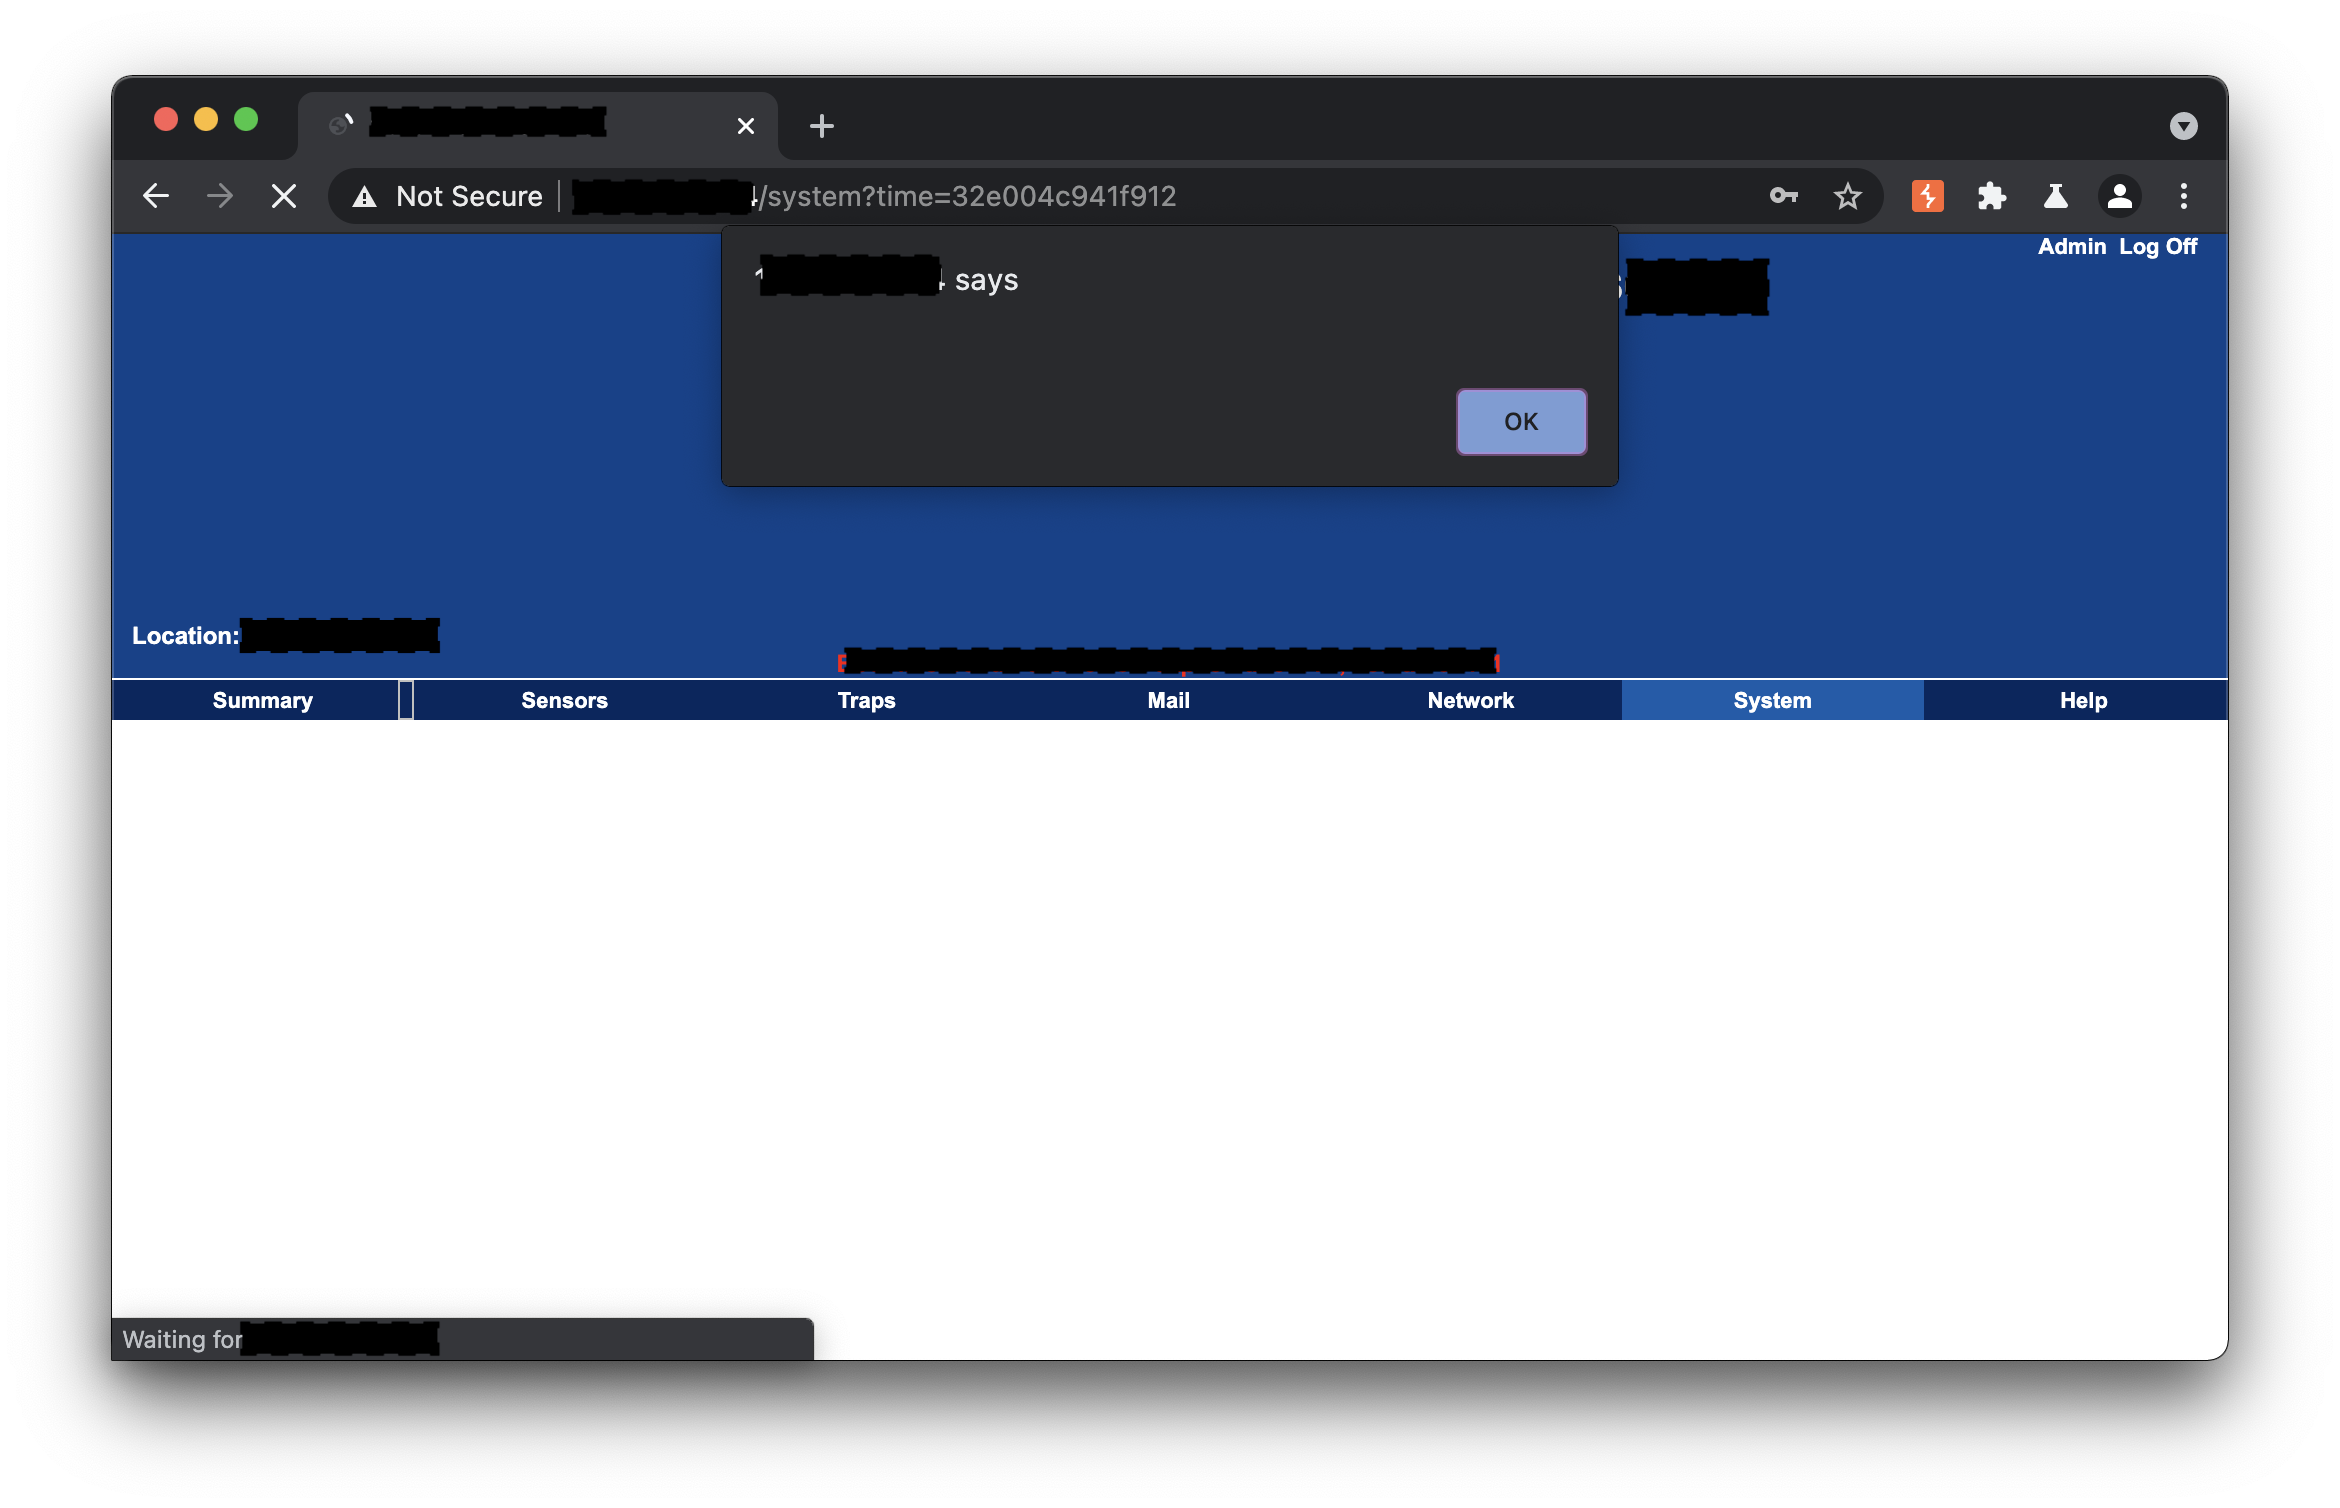
Task: Stop loading the page
Action: [x=284, y=196]
